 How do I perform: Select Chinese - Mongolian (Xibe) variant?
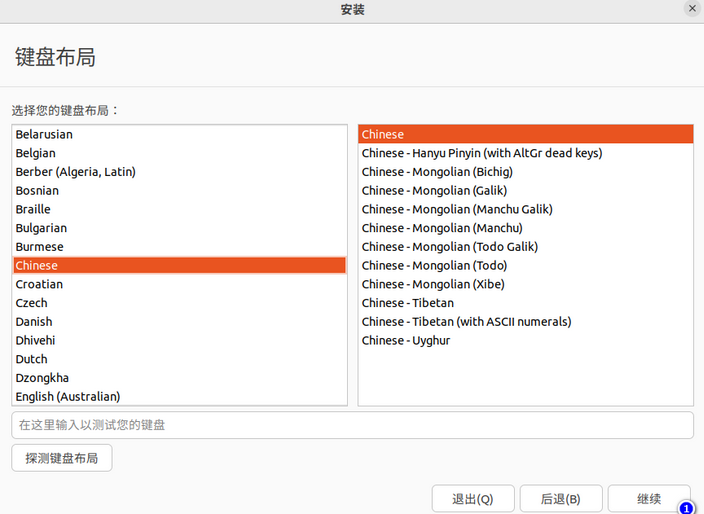coord(433,284)
